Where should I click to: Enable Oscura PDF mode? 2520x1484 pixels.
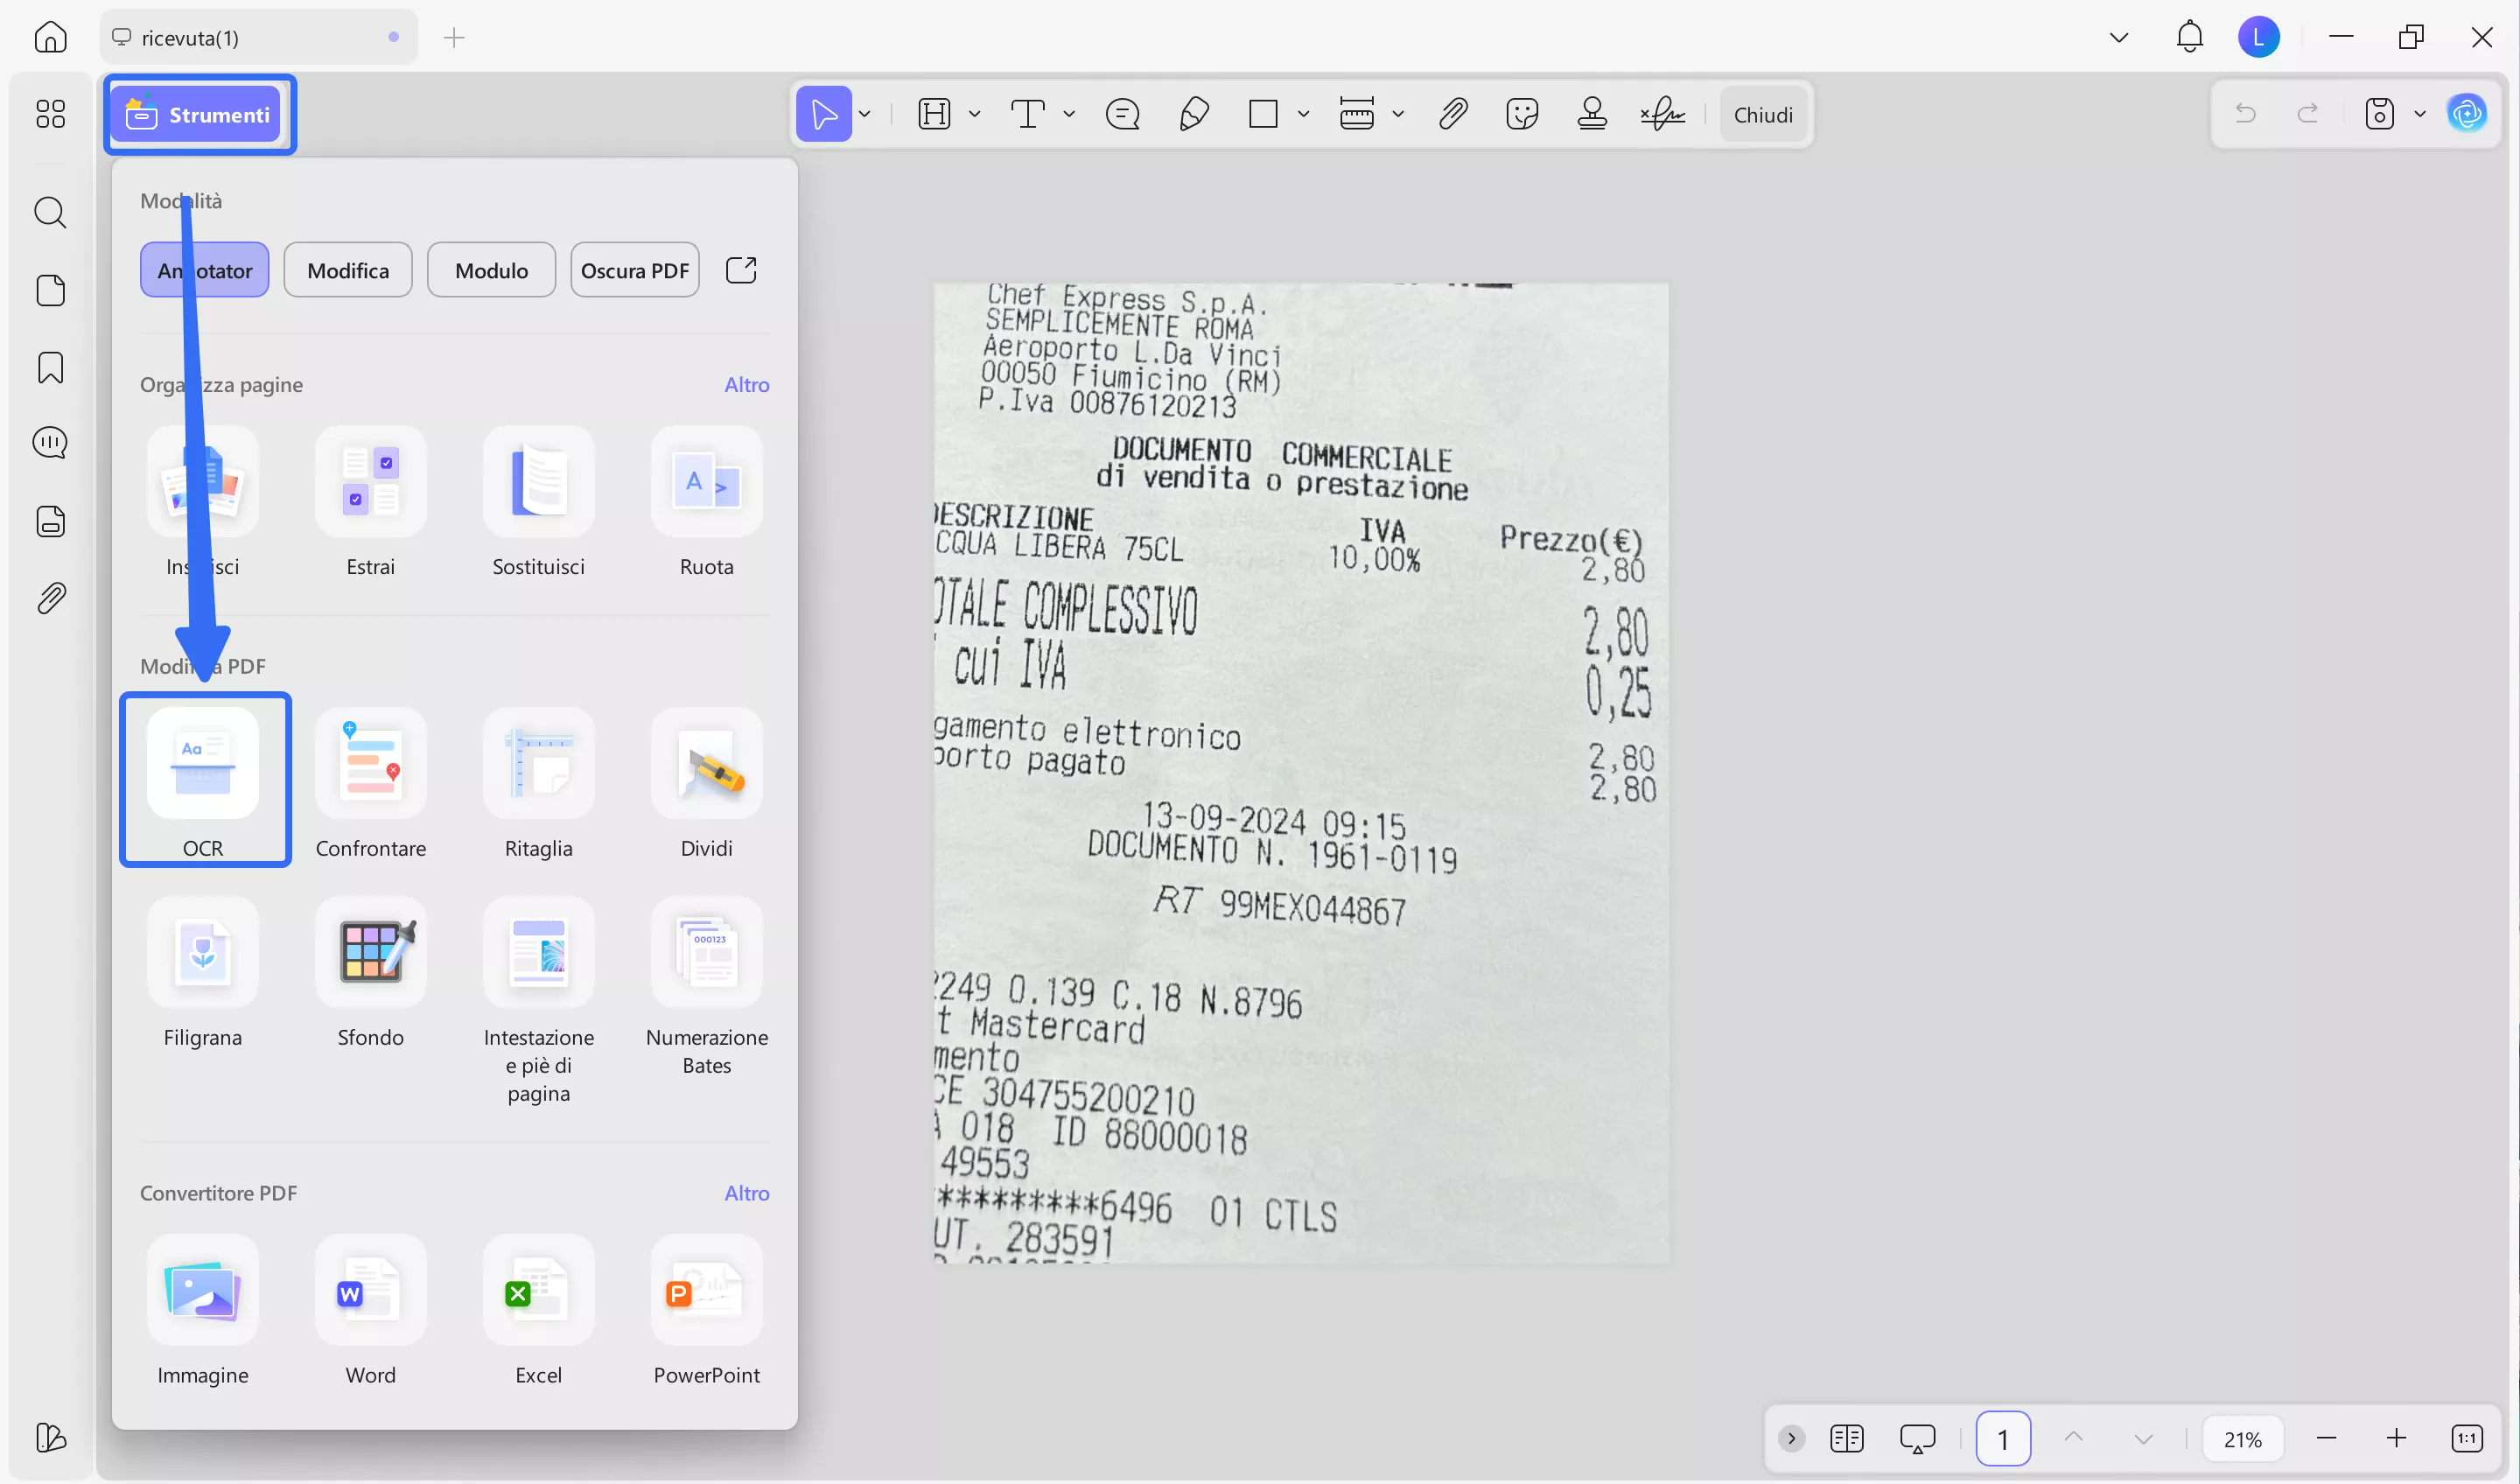[x=634, y=269]
